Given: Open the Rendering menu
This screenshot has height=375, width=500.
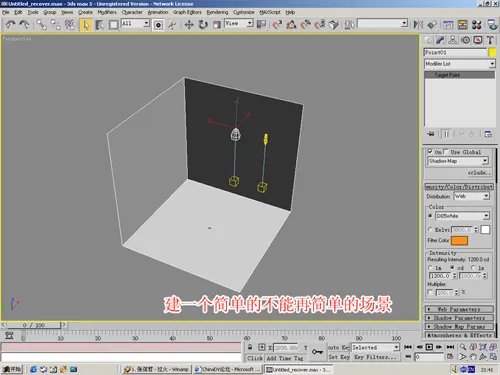Looking at the screenshot, I should pos(217,12).
